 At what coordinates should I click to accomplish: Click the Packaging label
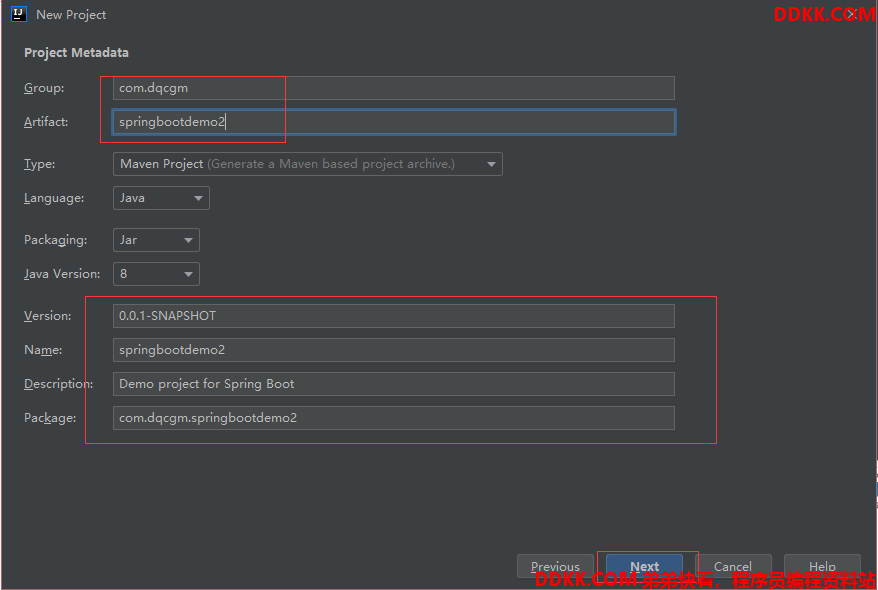(55, 240)
